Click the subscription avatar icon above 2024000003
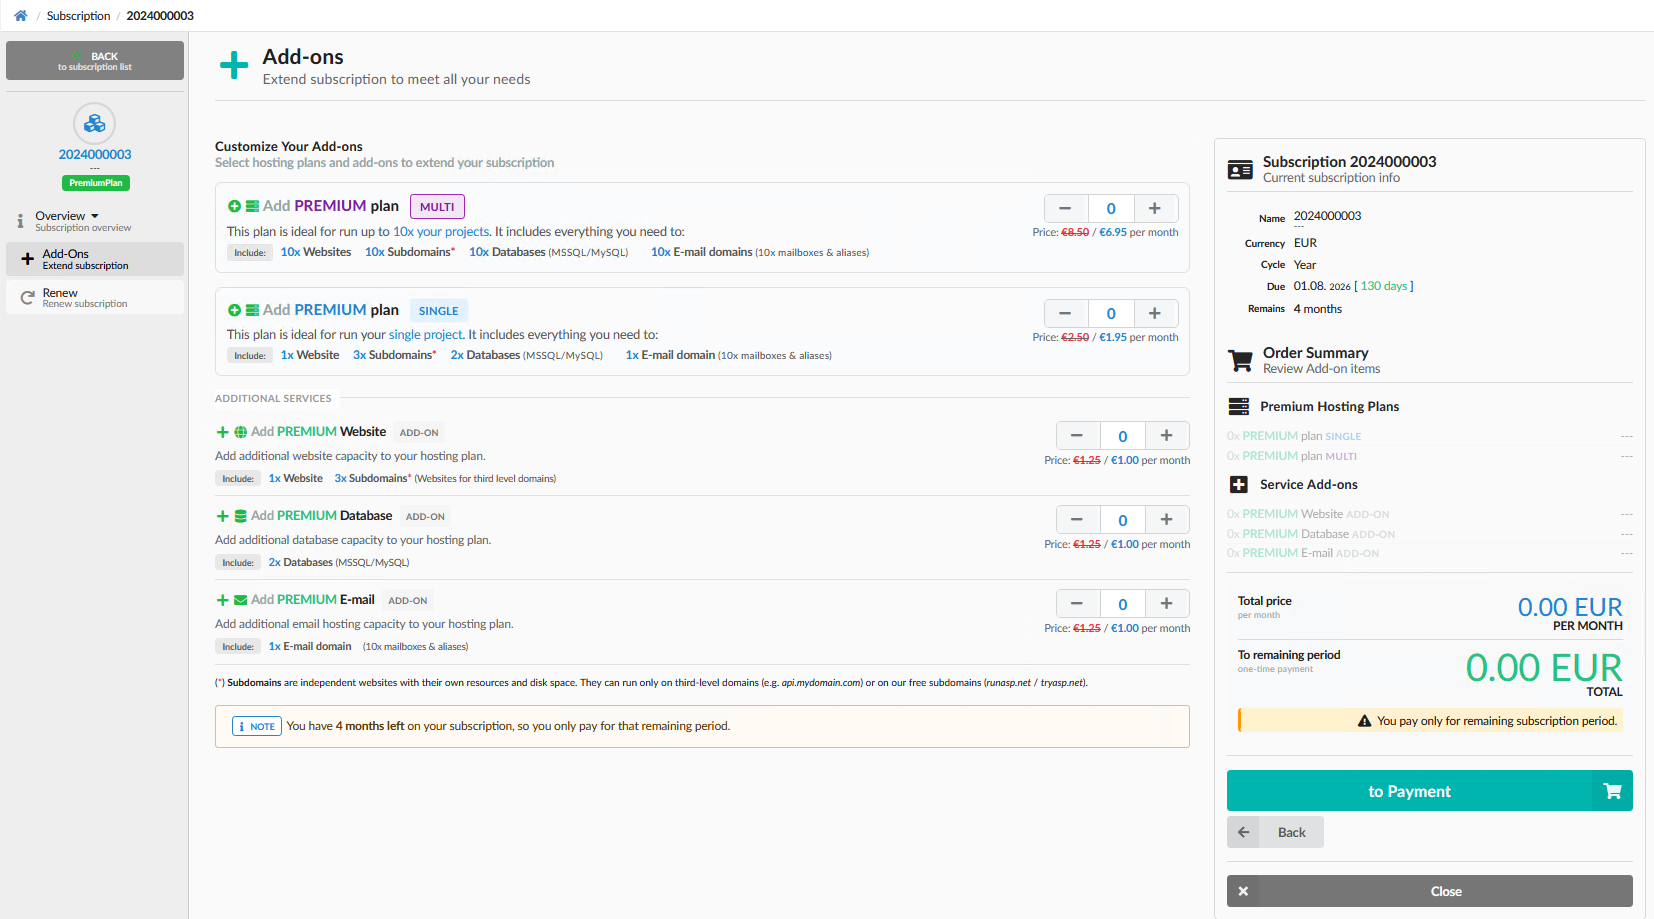 coord(95,123)
